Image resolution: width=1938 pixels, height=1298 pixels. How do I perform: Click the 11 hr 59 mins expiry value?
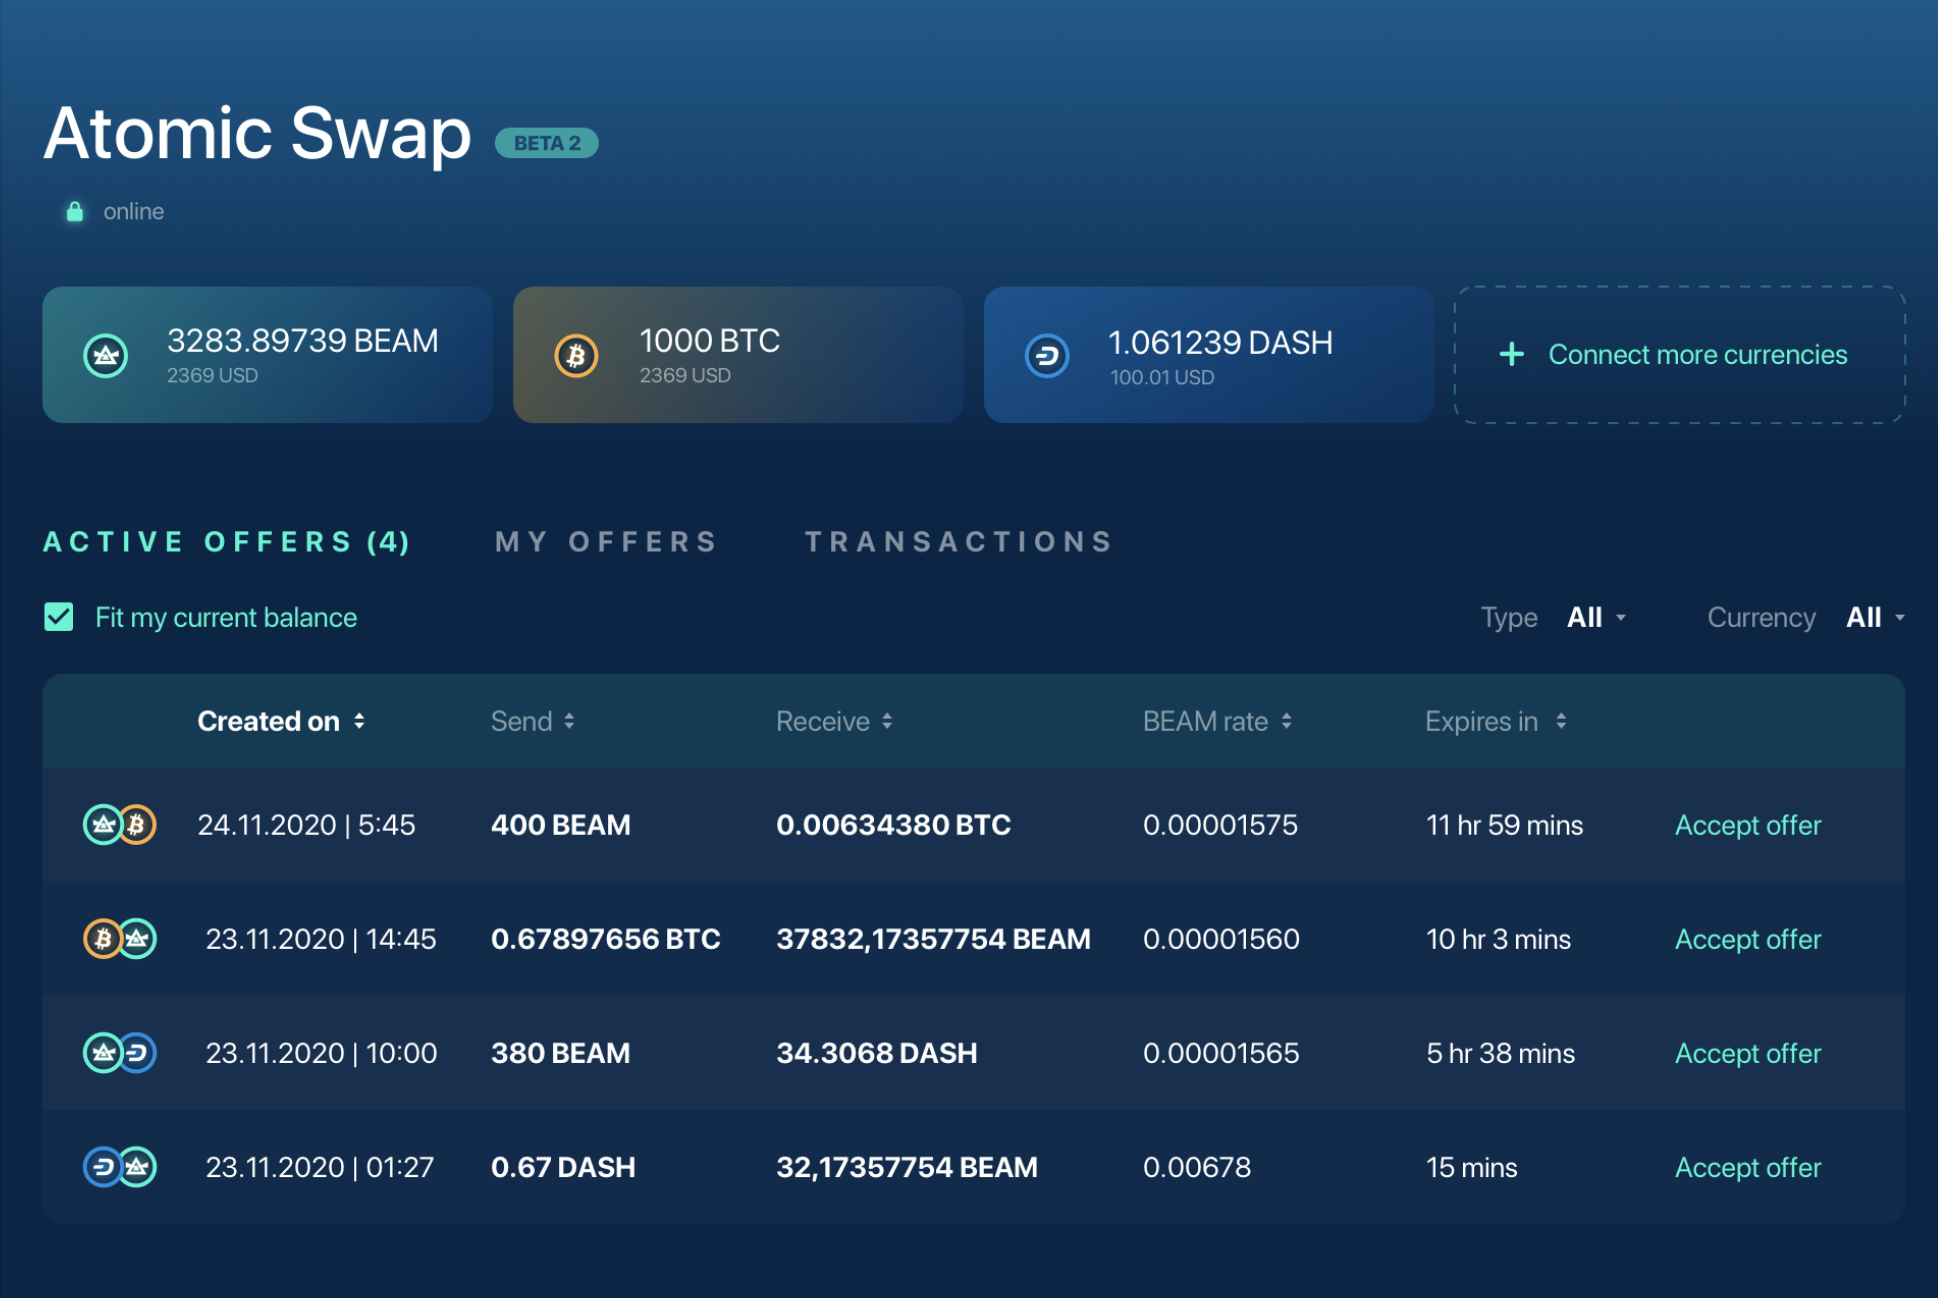coord(1504,825)
